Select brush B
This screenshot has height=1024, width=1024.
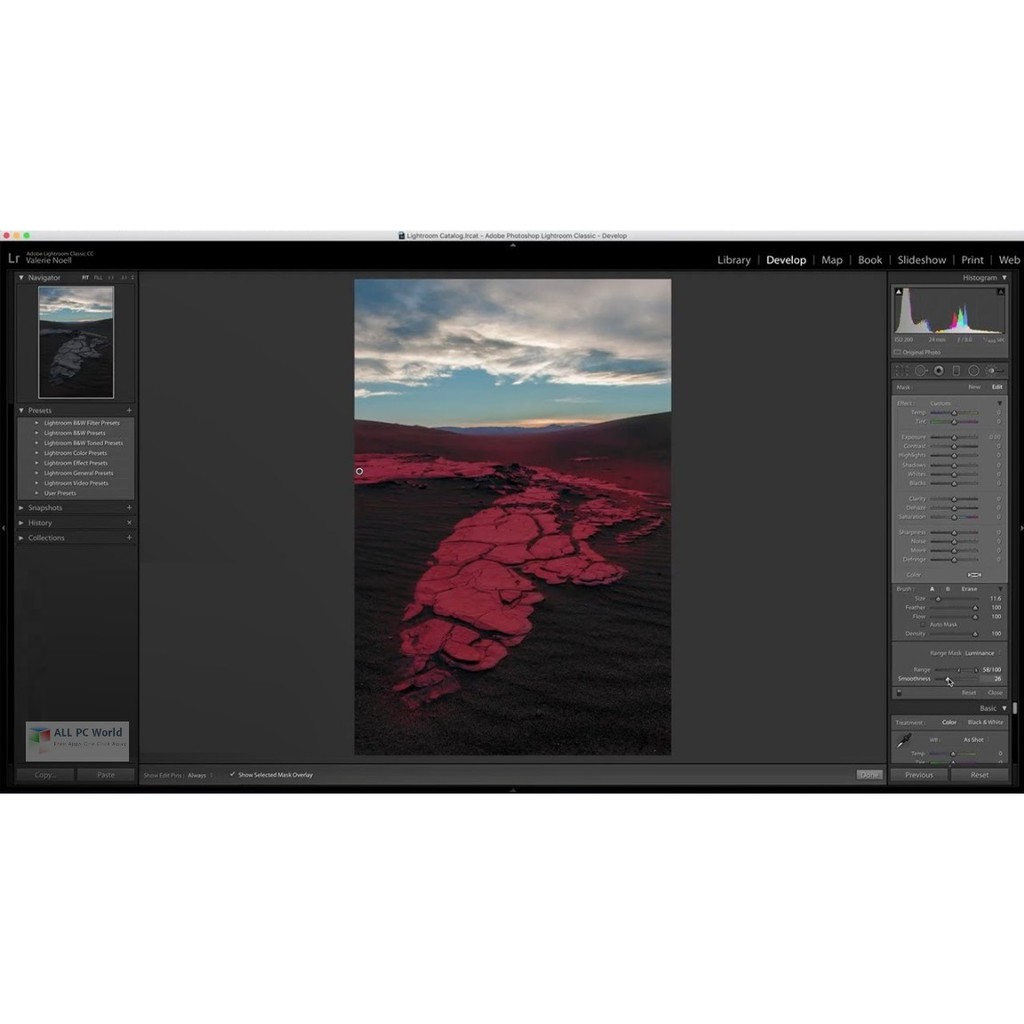tap(948, 589)
